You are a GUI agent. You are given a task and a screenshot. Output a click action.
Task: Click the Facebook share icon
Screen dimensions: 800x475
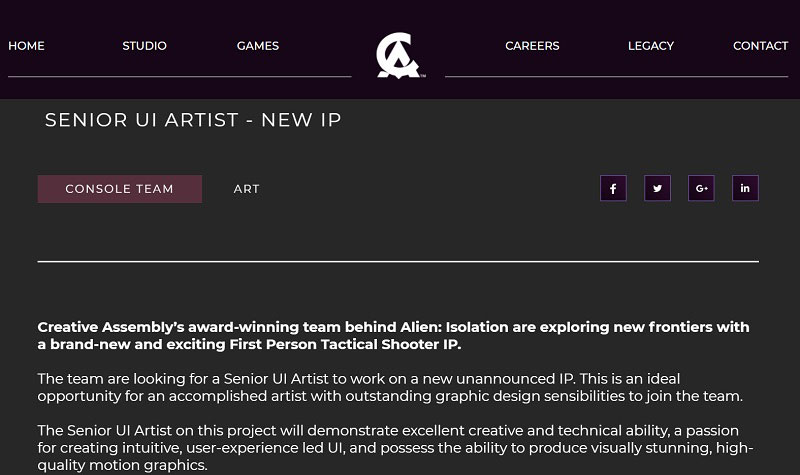(x=613, y=188)
